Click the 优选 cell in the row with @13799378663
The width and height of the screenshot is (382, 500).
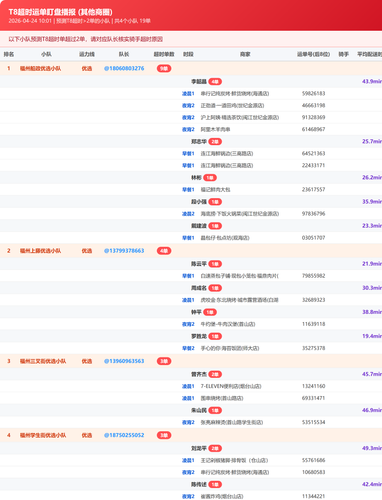(x=87, y=251)
